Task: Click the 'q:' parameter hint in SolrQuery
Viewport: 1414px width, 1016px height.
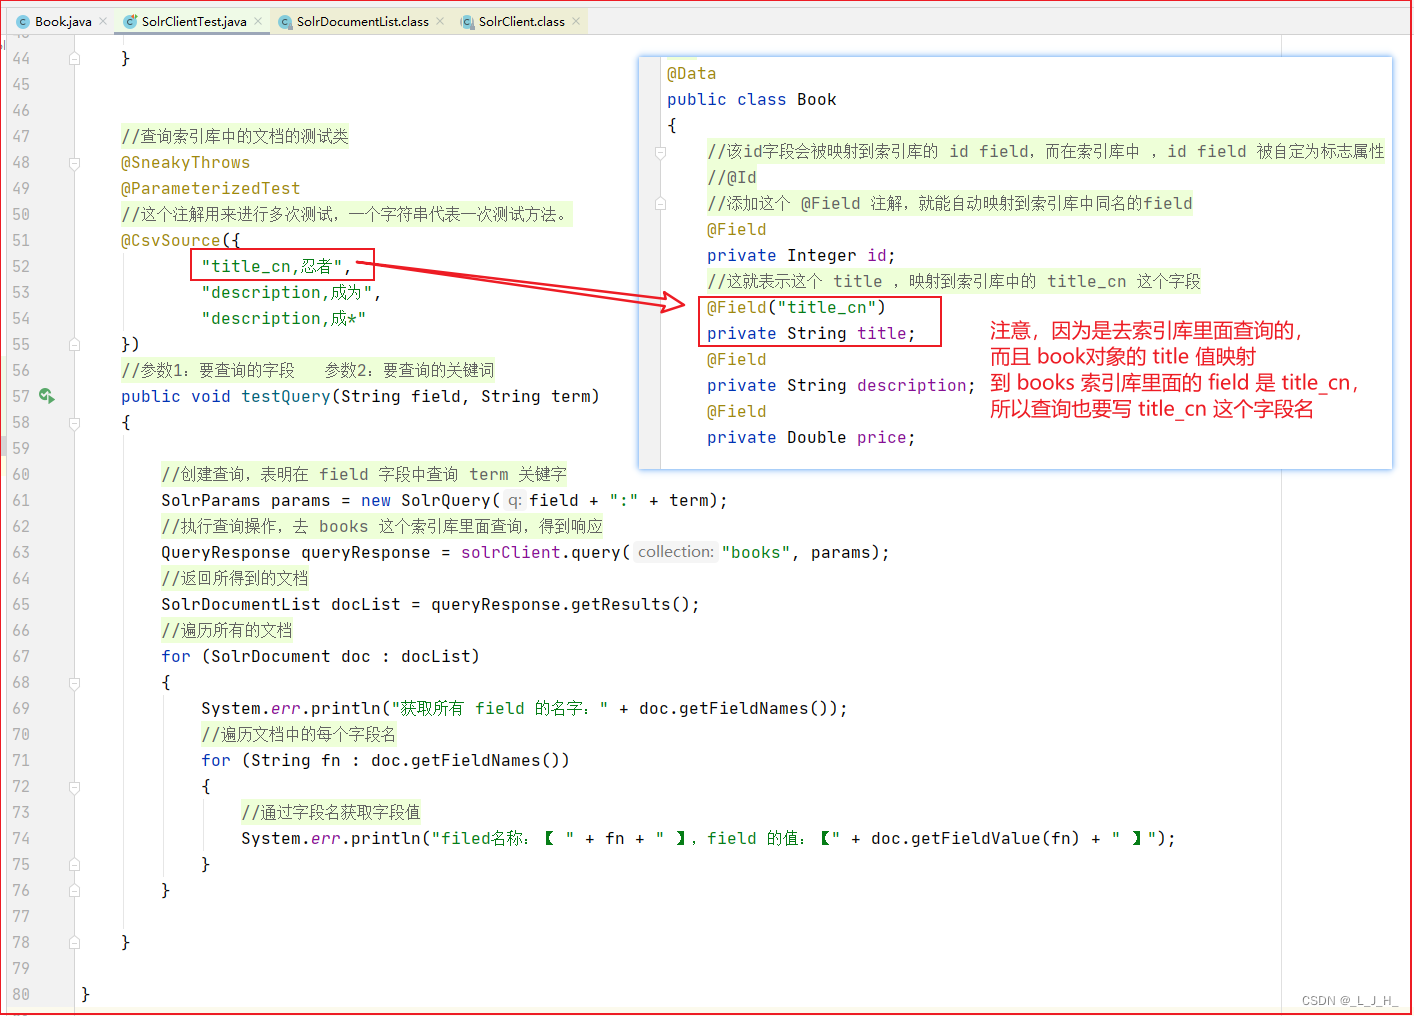Action: click(x=514, y=500)
